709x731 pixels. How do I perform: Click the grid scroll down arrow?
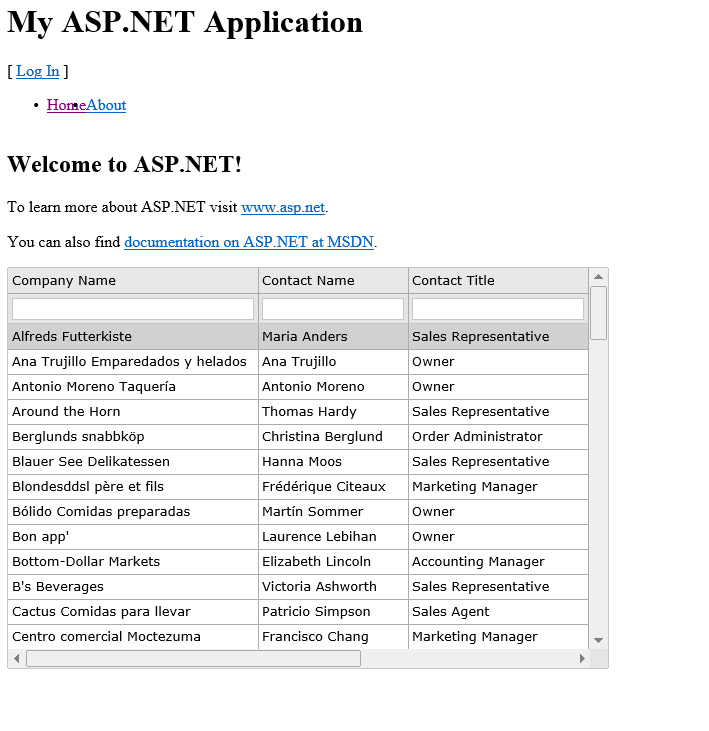click(x=599, y=641)
